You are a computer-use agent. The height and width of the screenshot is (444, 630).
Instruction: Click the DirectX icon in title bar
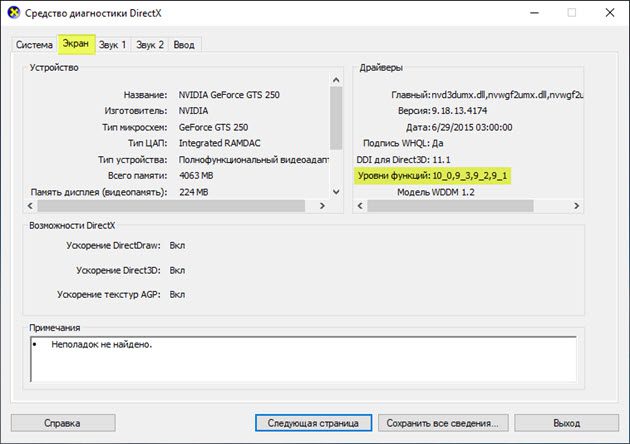pos(13,12)
